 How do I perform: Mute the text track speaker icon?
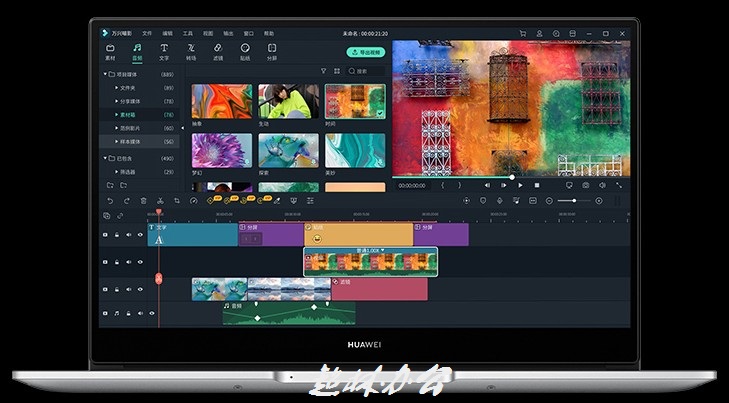[x=129, y=235]
